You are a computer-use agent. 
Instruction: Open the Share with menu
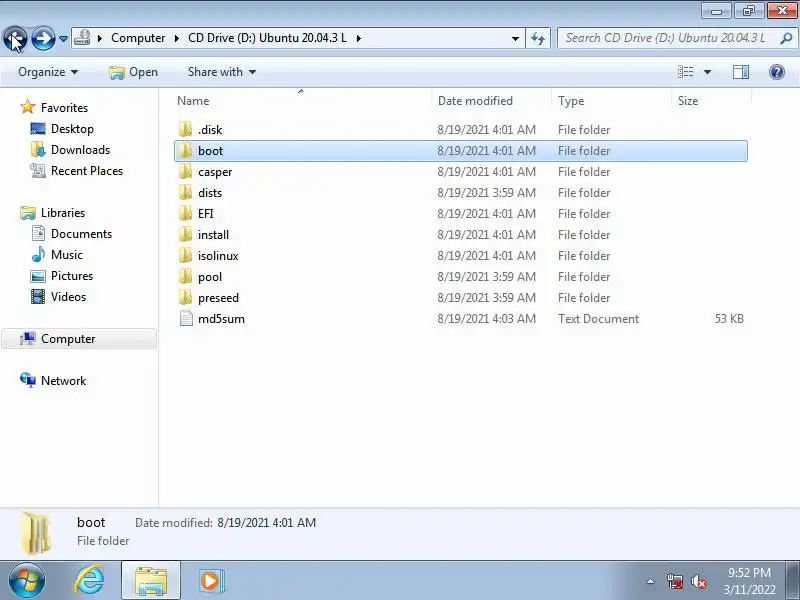click(x=221, y=72)
